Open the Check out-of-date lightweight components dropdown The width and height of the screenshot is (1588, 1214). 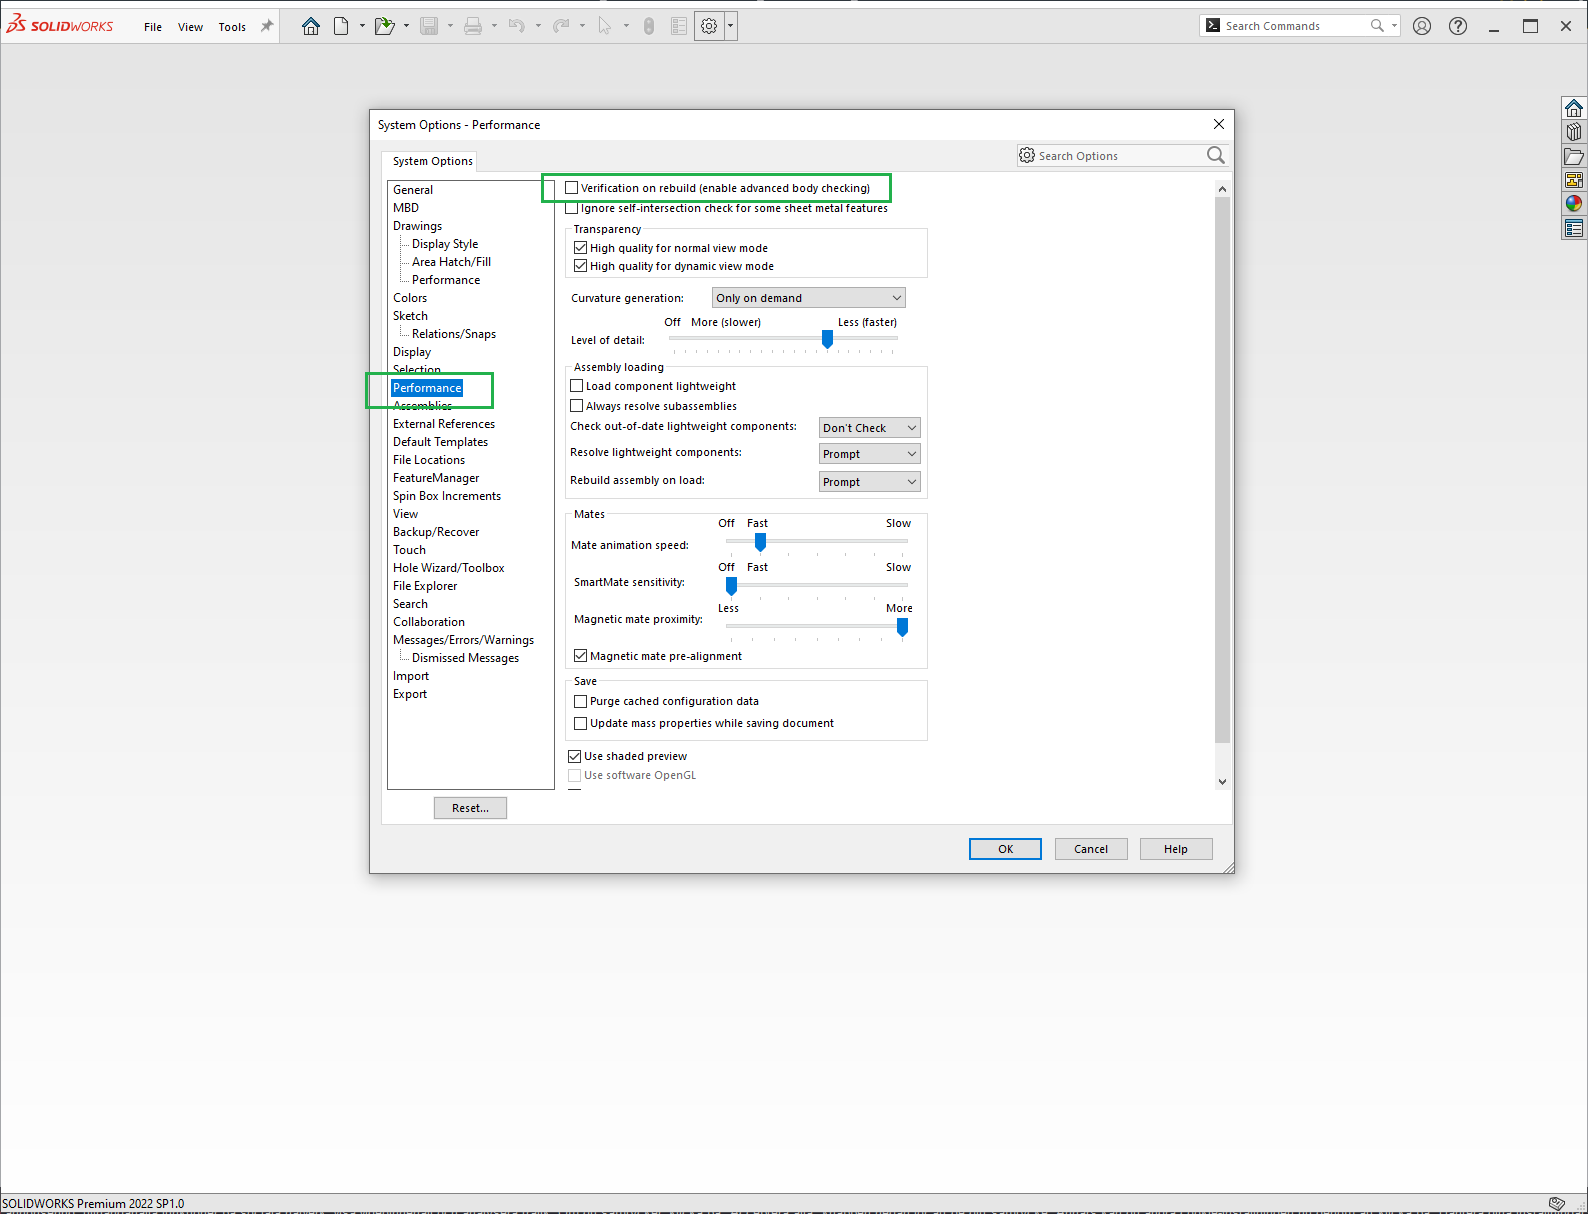[869, 428]
